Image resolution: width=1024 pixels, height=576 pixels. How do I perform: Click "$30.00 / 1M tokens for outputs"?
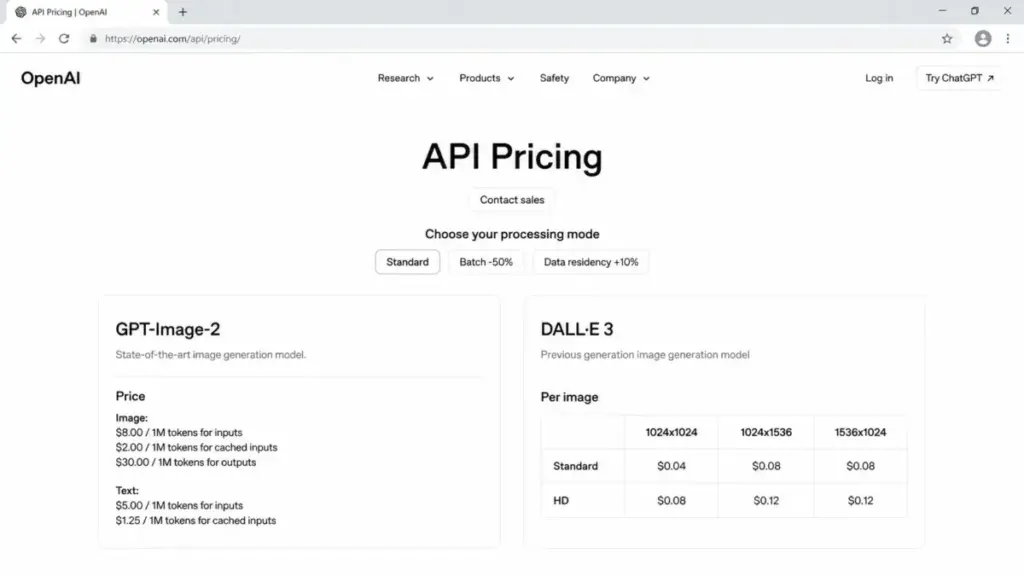(x=186, y=462)
